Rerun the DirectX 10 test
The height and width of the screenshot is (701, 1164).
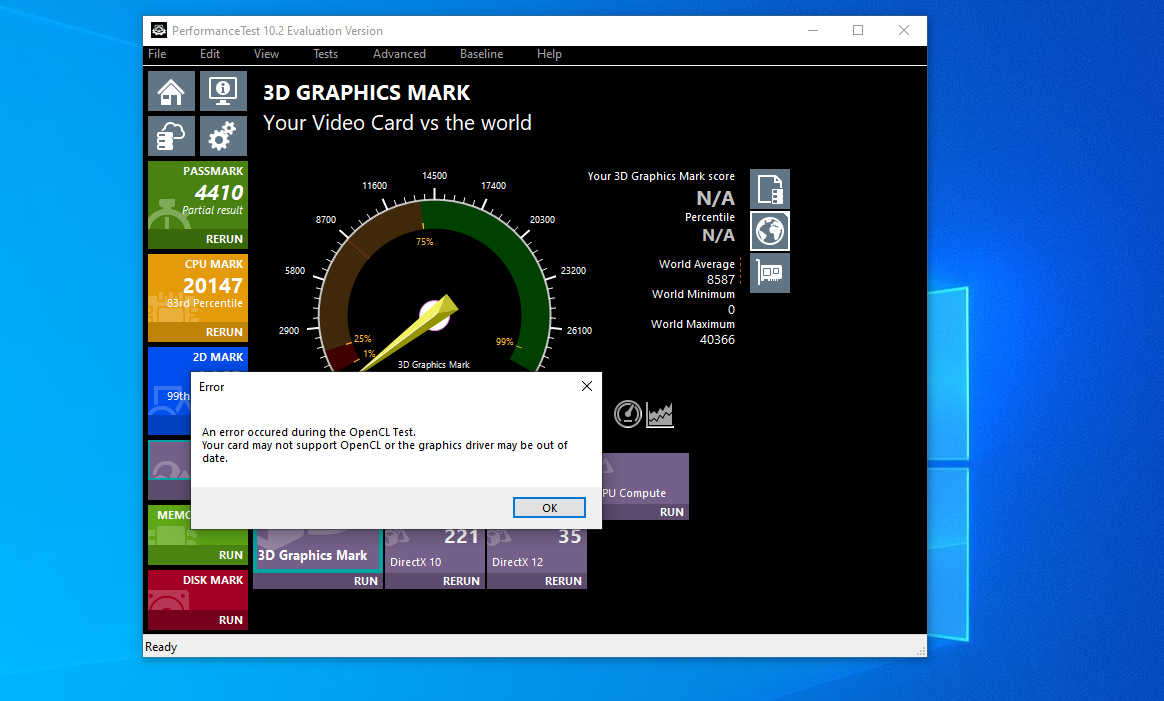[461, 581]
